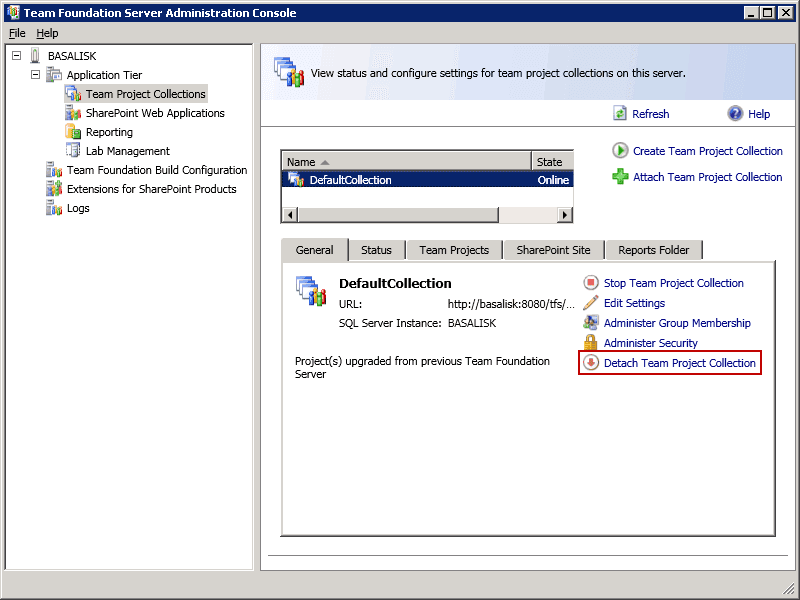Open the File menu
This screenshot has height=600, width=800.
pos(17,33)
